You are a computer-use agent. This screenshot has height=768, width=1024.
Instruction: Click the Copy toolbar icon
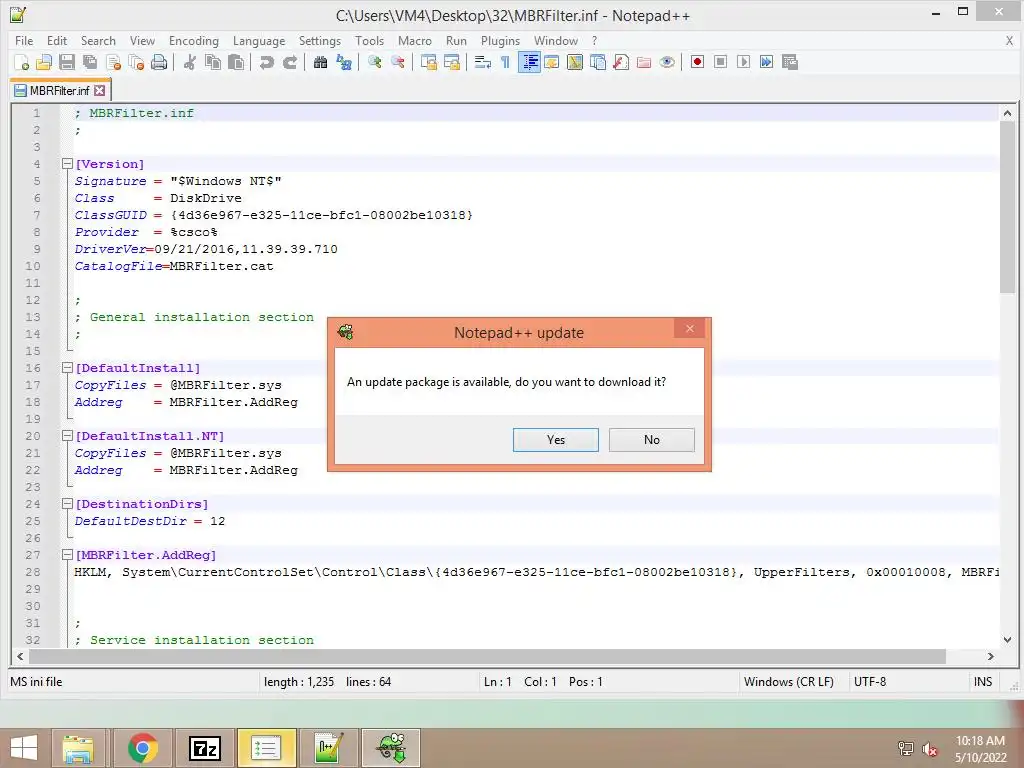point(213,62)
